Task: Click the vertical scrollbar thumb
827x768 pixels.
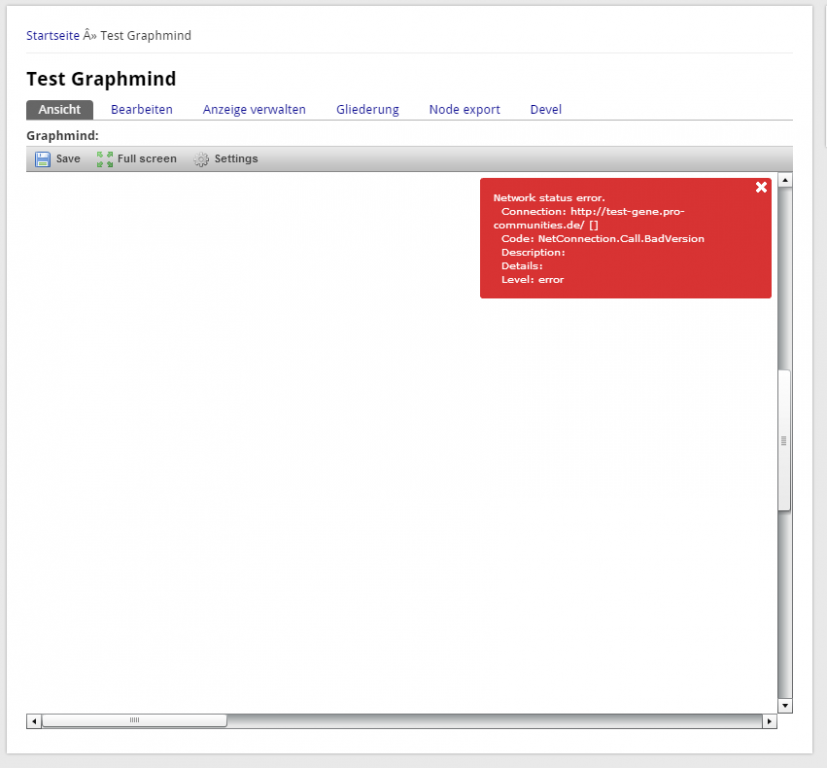Action: pos(785,440)
